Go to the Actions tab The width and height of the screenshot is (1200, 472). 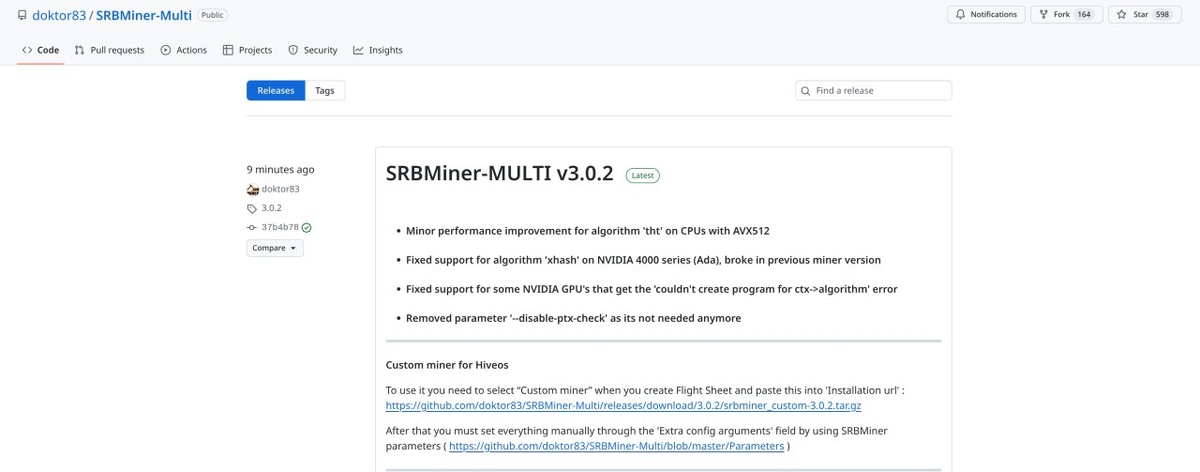pos(184,50)
